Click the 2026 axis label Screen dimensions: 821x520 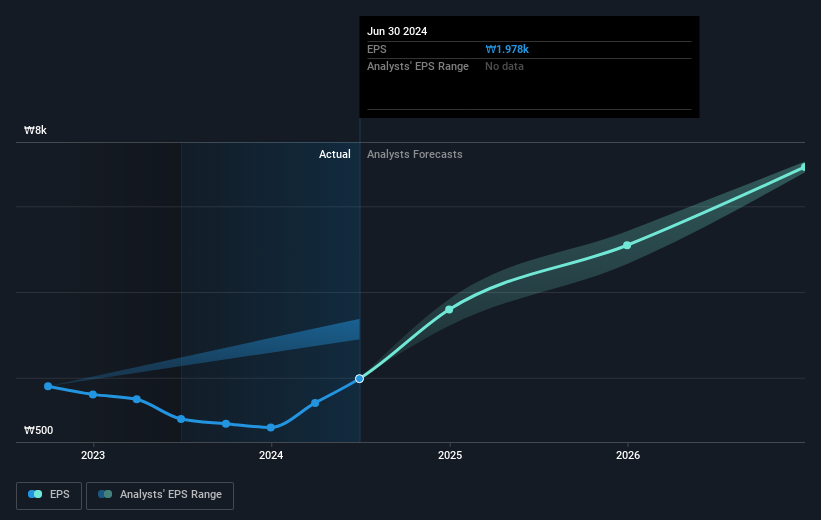628,456
